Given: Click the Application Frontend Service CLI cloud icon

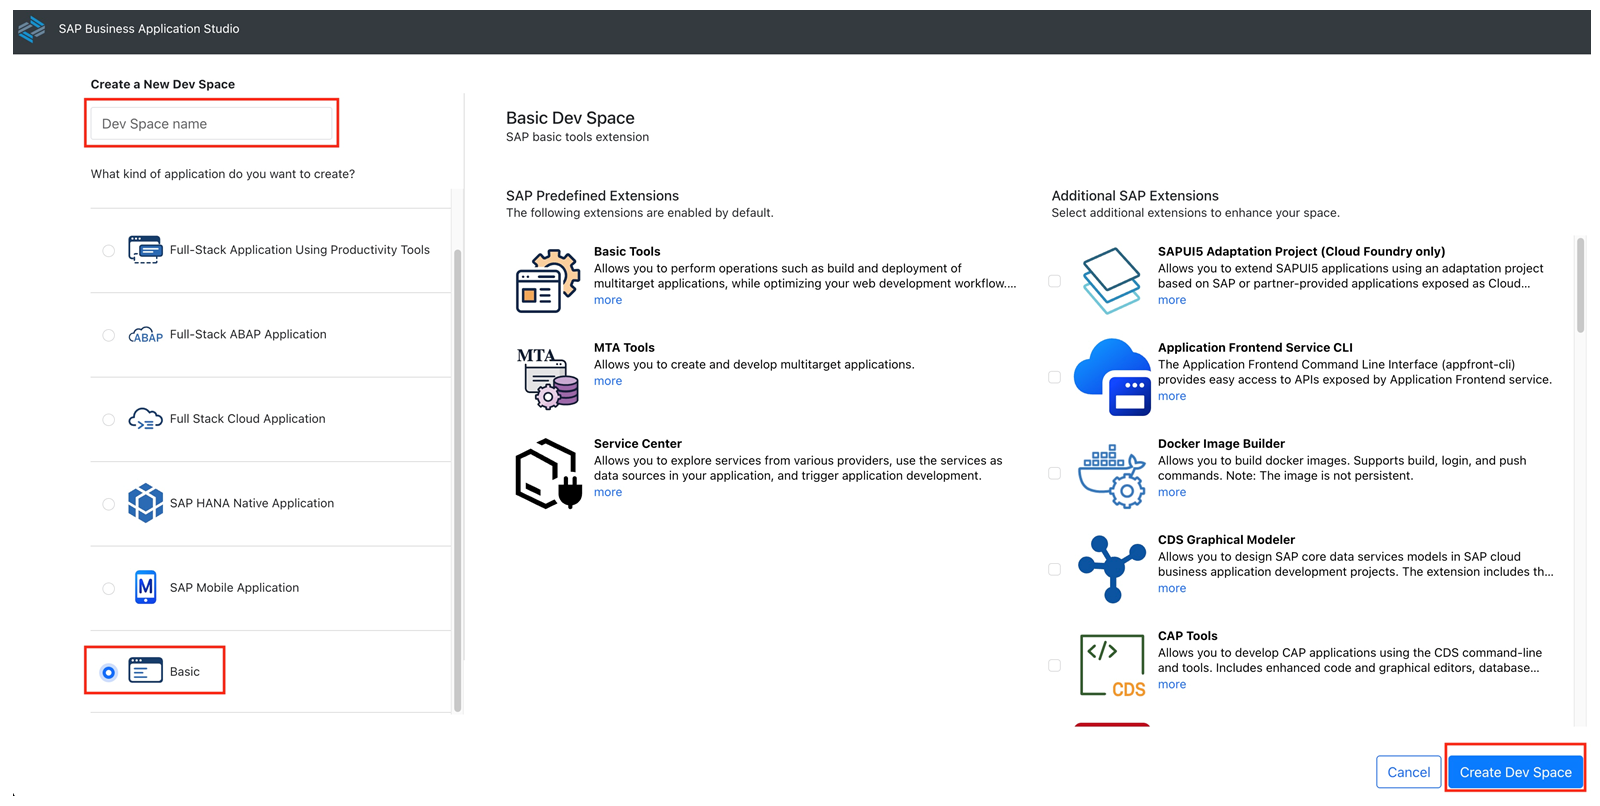Looking at the screenshot, I should pos(1112,377).
